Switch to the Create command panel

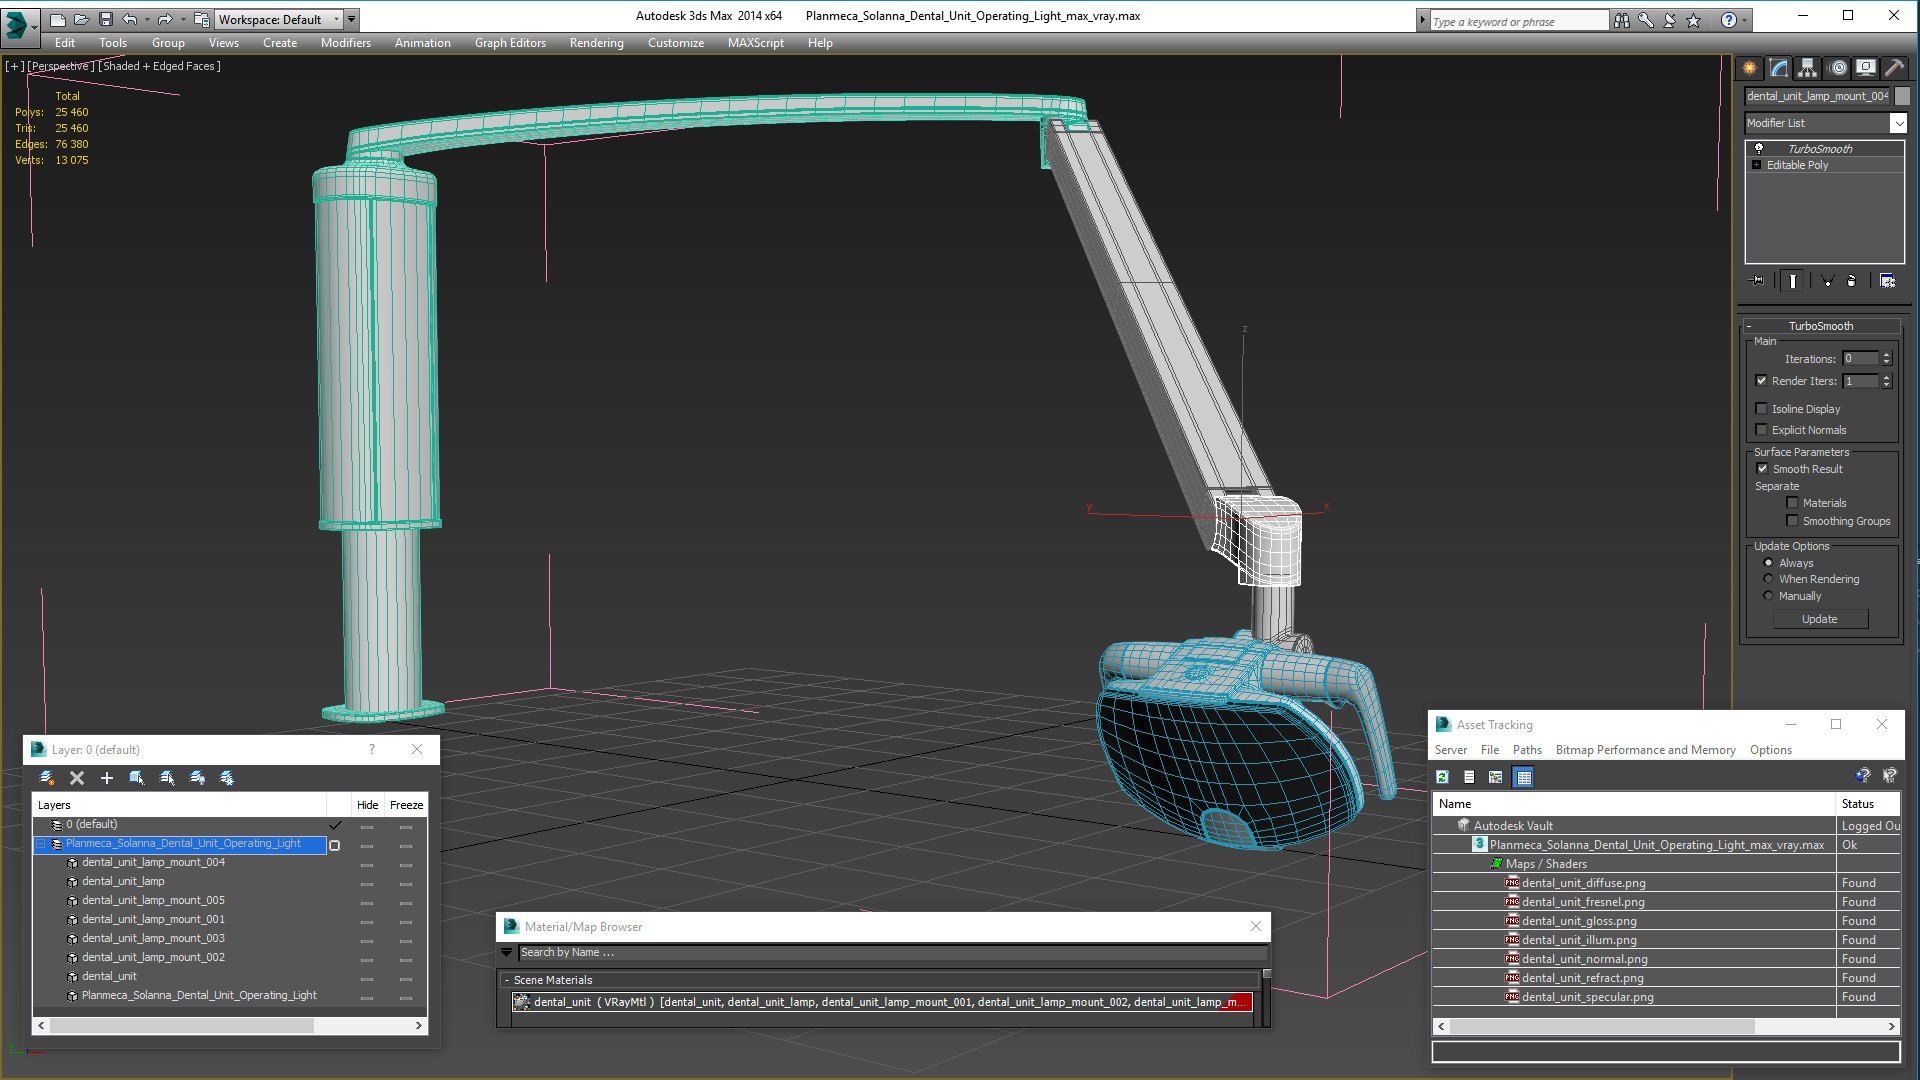pos(1750,68)
